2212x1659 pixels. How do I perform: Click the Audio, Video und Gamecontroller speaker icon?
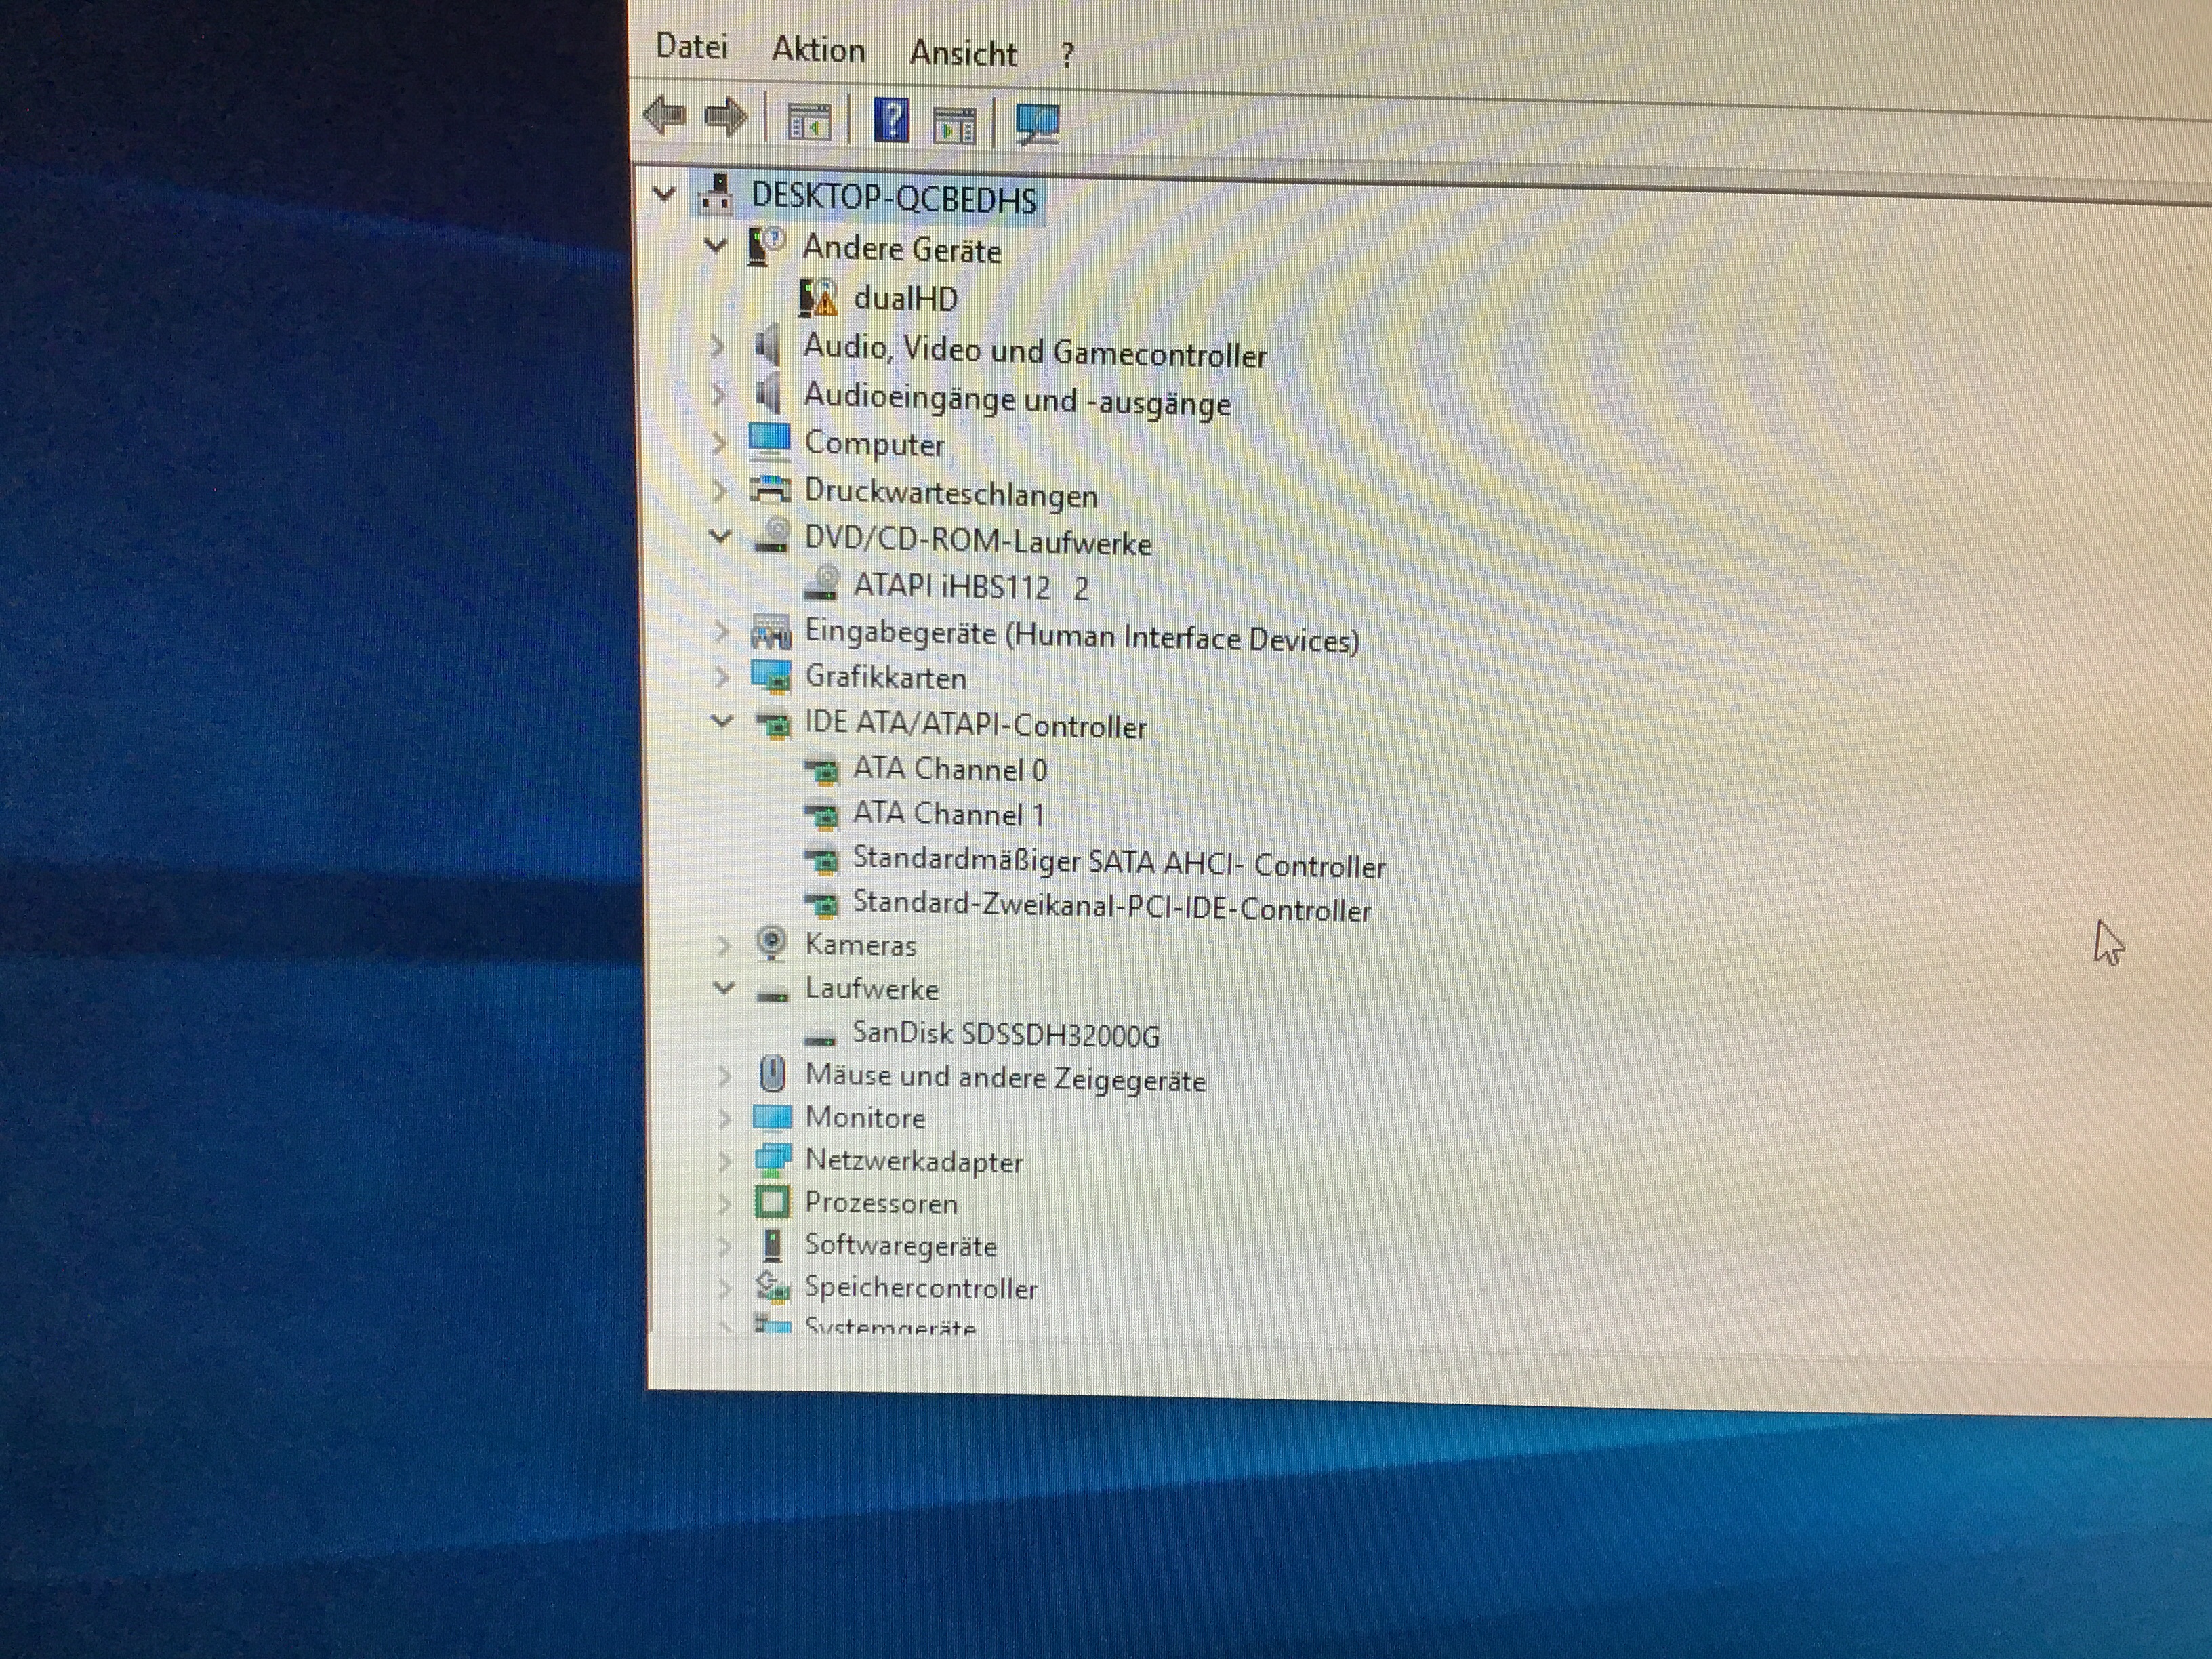point(767,346)
